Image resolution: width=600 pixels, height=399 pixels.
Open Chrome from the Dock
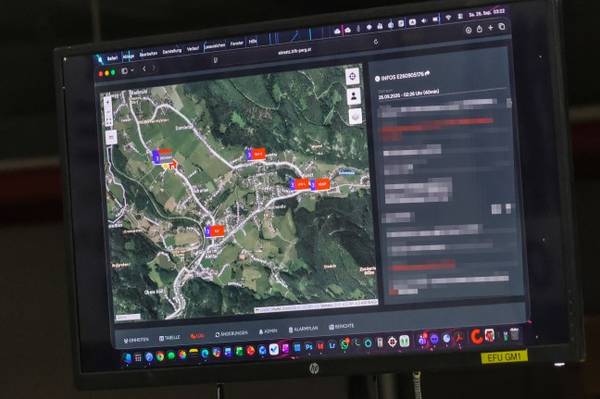[x=160, y=357]
